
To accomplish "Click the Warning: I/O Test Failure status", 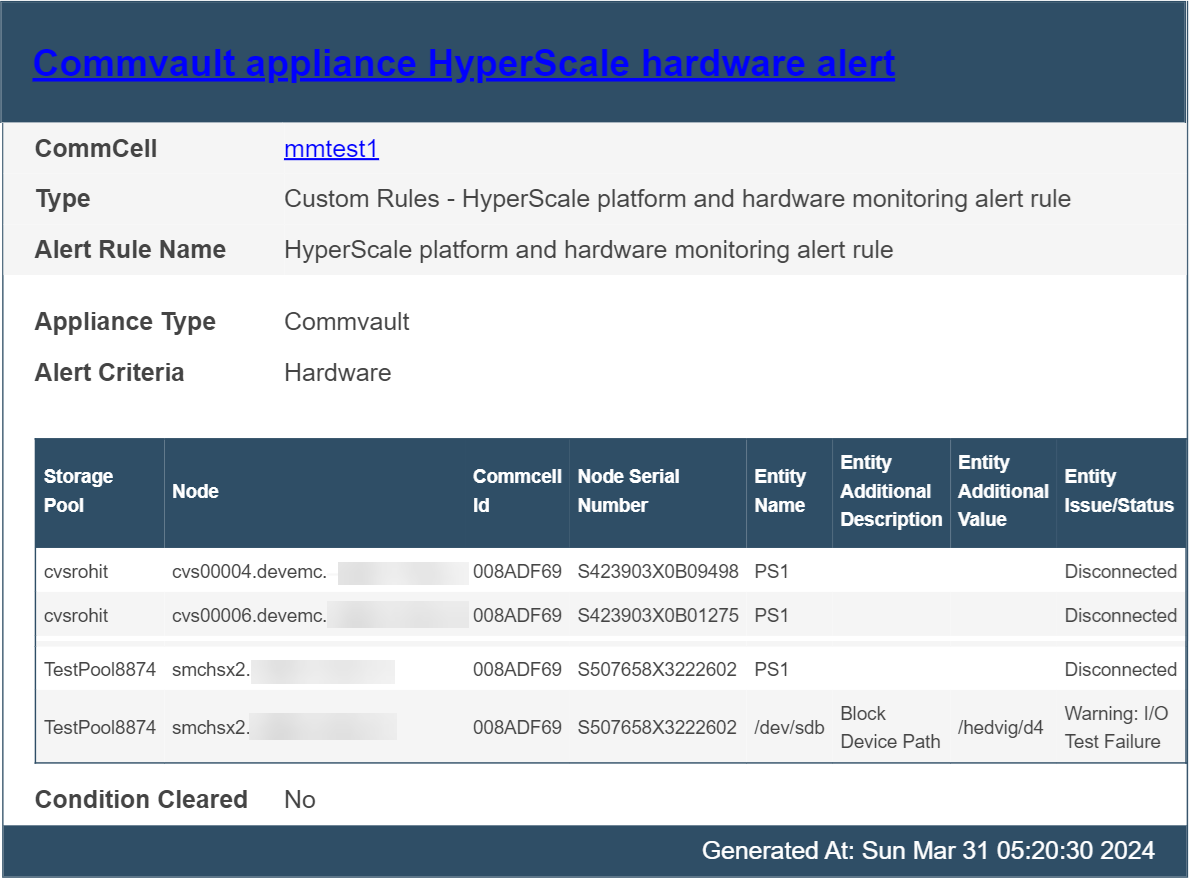I will click(x=1115, y=727).
